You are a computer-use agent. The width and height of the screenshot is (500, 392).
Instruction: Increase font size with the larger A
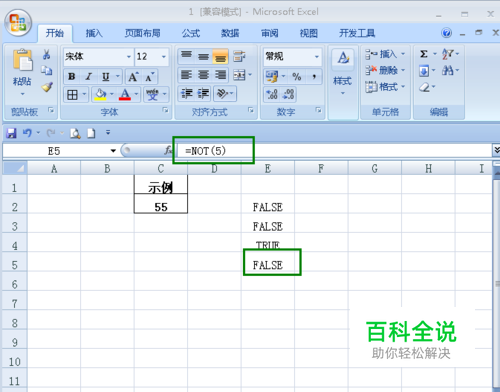133,77
